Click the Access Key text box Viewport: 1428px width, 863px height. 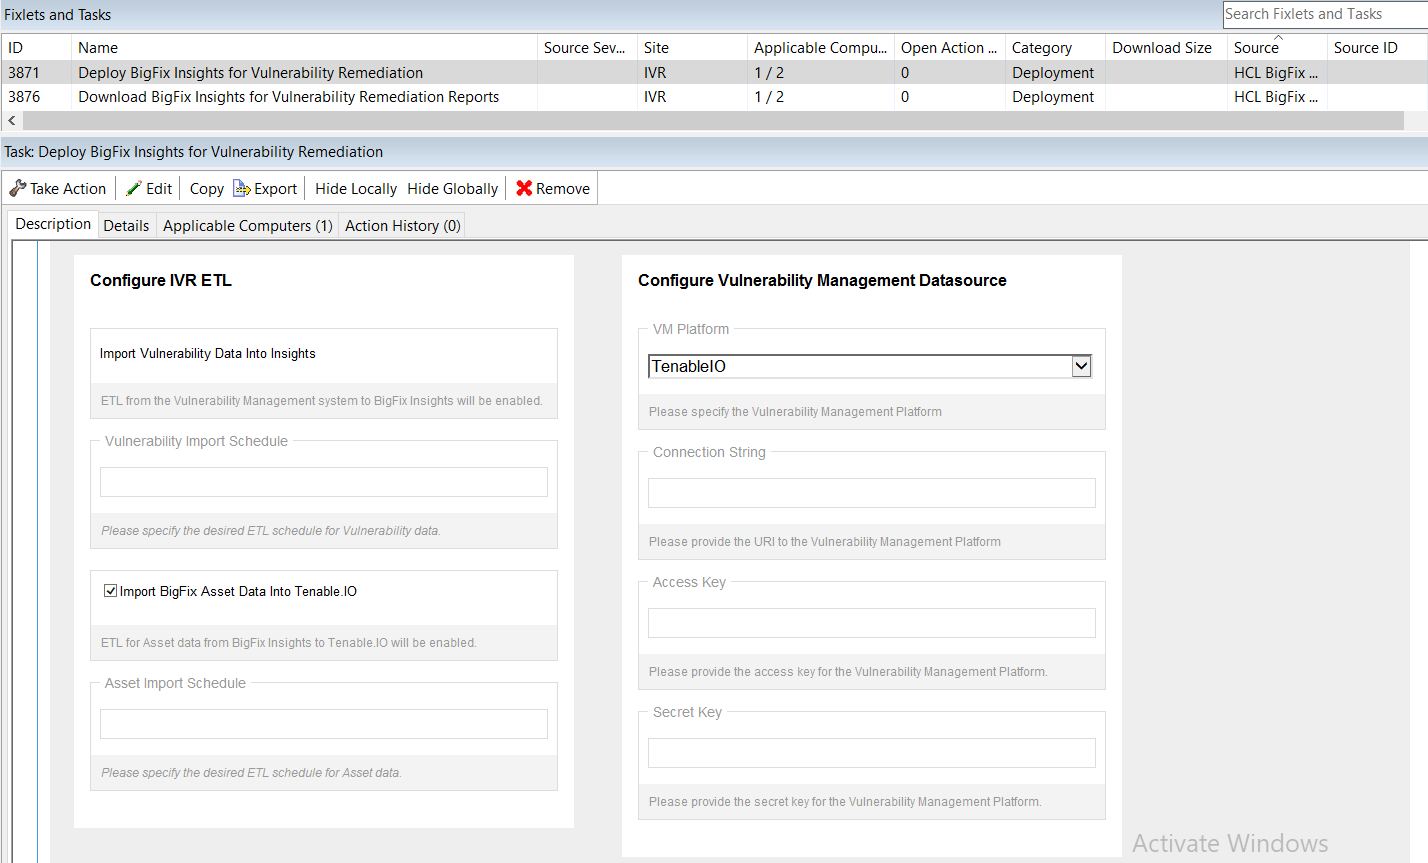(x=872, y=623)
